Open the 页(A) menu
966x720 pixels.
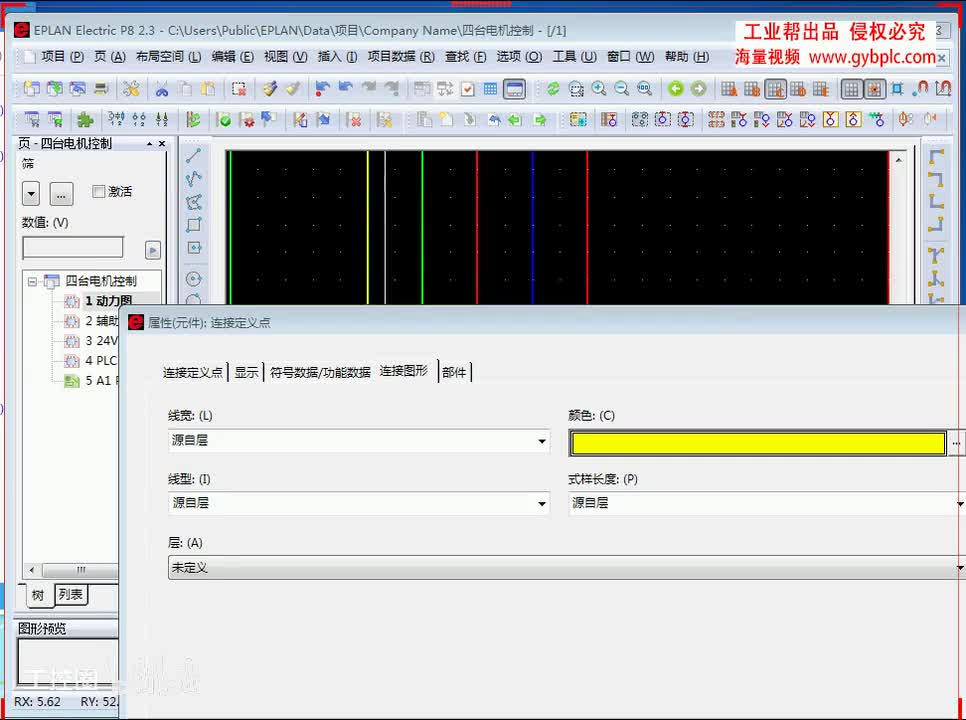(x=110, y=57)
